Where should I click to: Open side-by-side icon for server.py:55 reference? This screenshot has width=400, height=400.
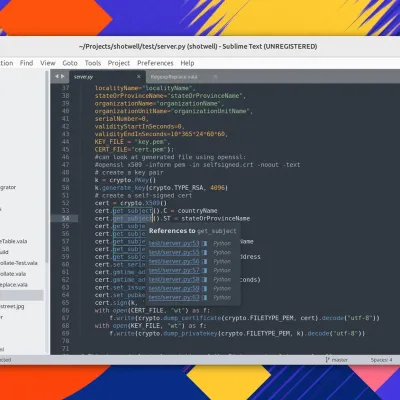tap(204, 253)
